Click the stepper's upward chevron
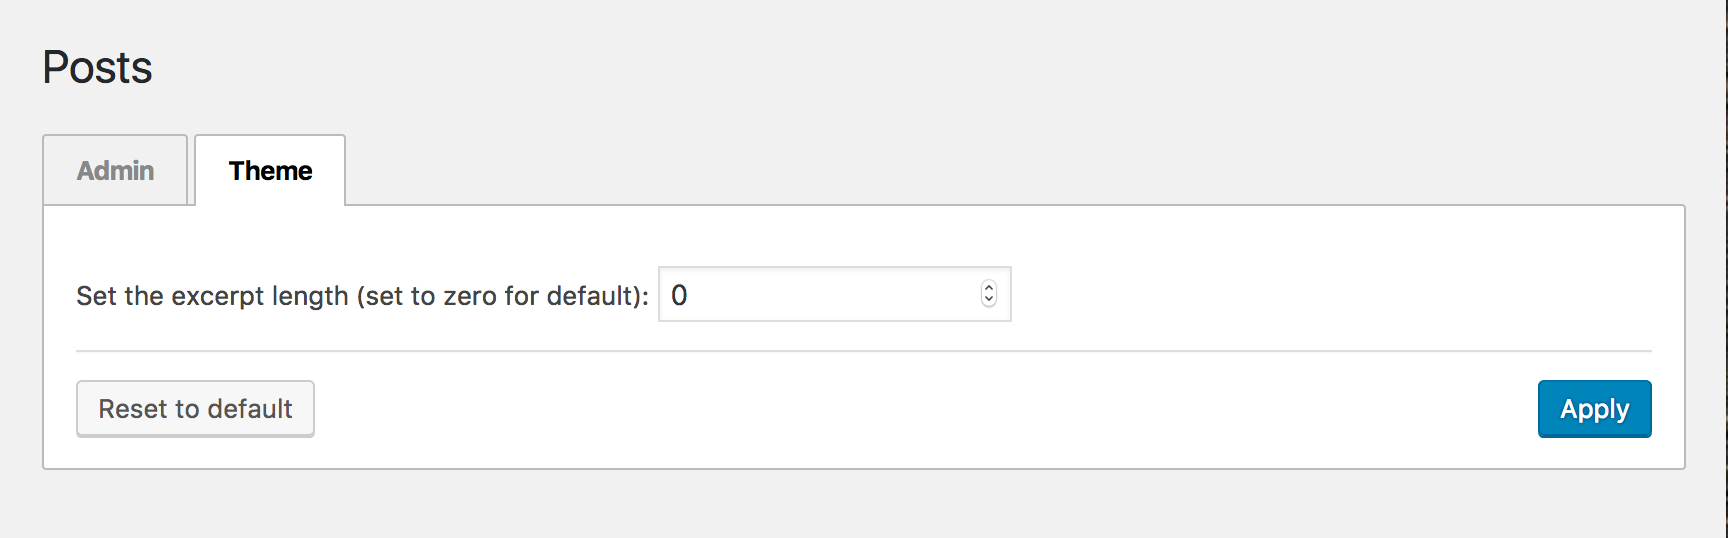 point(989,287)
